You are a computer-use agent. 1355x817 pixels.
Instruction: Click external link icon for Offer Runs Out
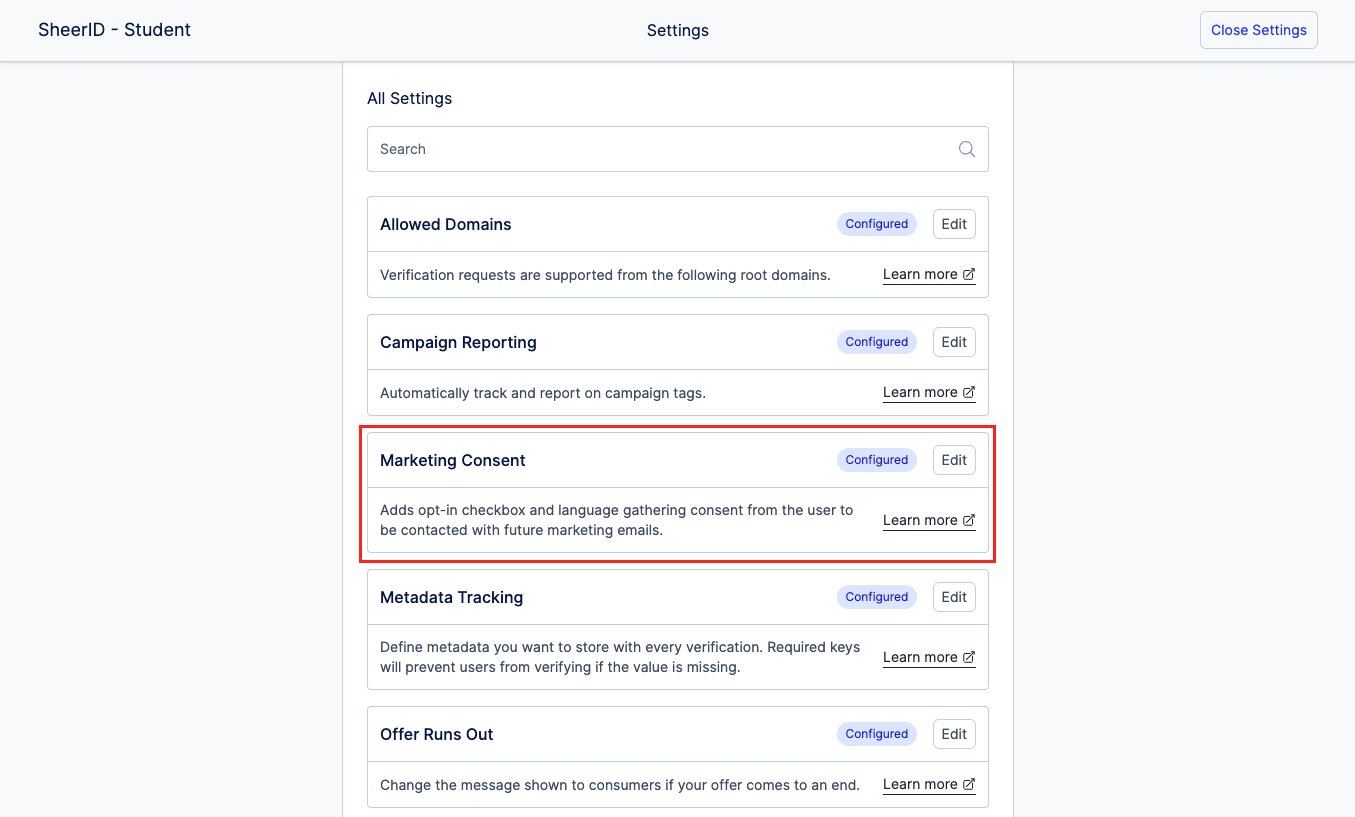point(969,784)
